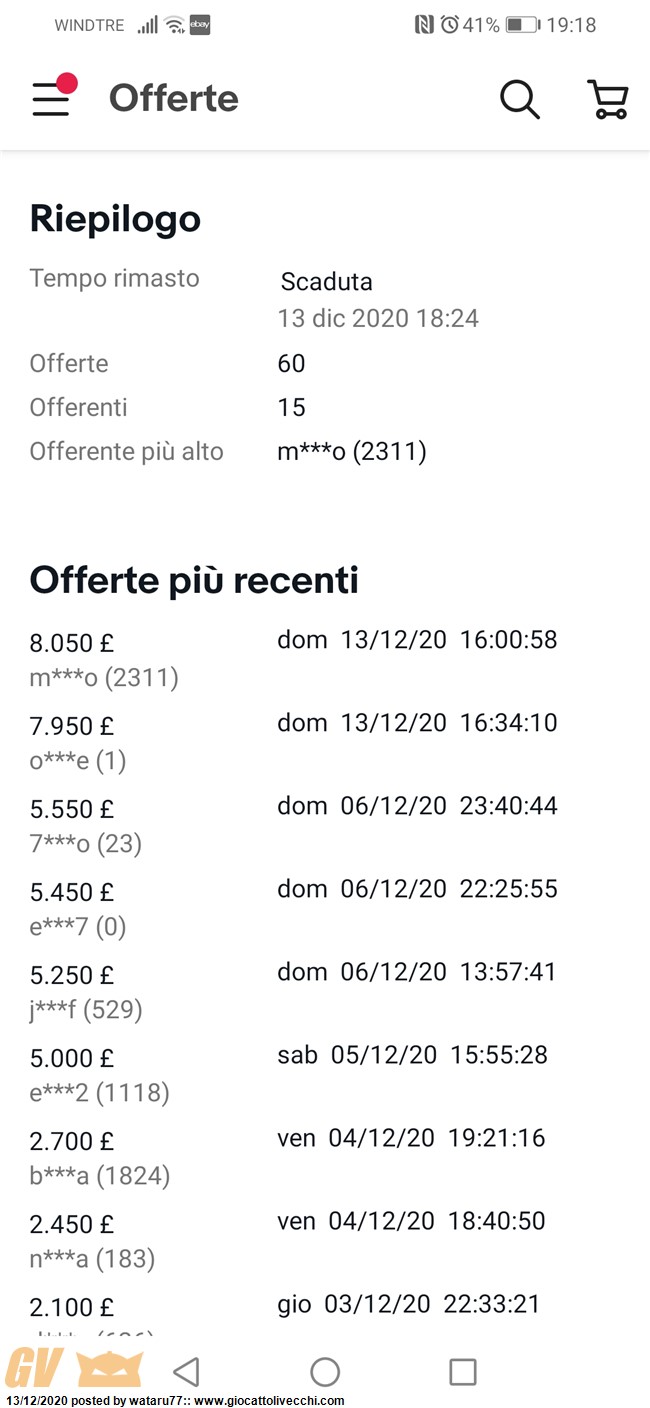Open highest bidder m***o (2311) in summary
This screenshot has width=650, height=1408.
pyautogui.click(x=352, y=452)
